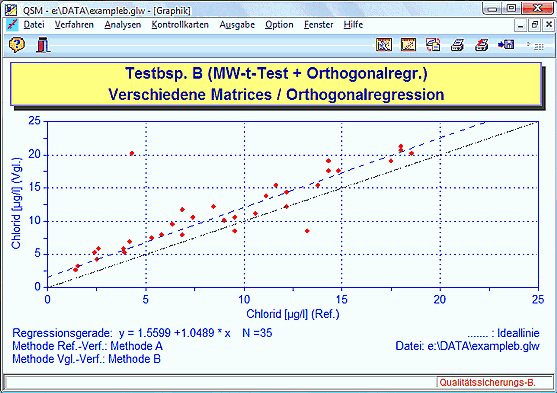Click the printer icon with red mark
This screenshot has width=557, height=393.
[482, 45]
